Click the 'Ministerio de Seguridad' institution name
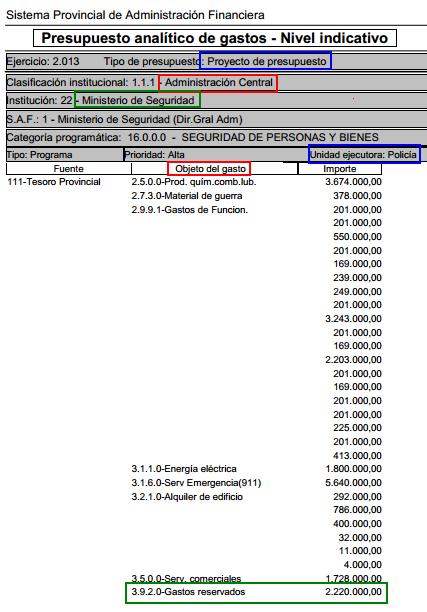 (x=138, y=100)
